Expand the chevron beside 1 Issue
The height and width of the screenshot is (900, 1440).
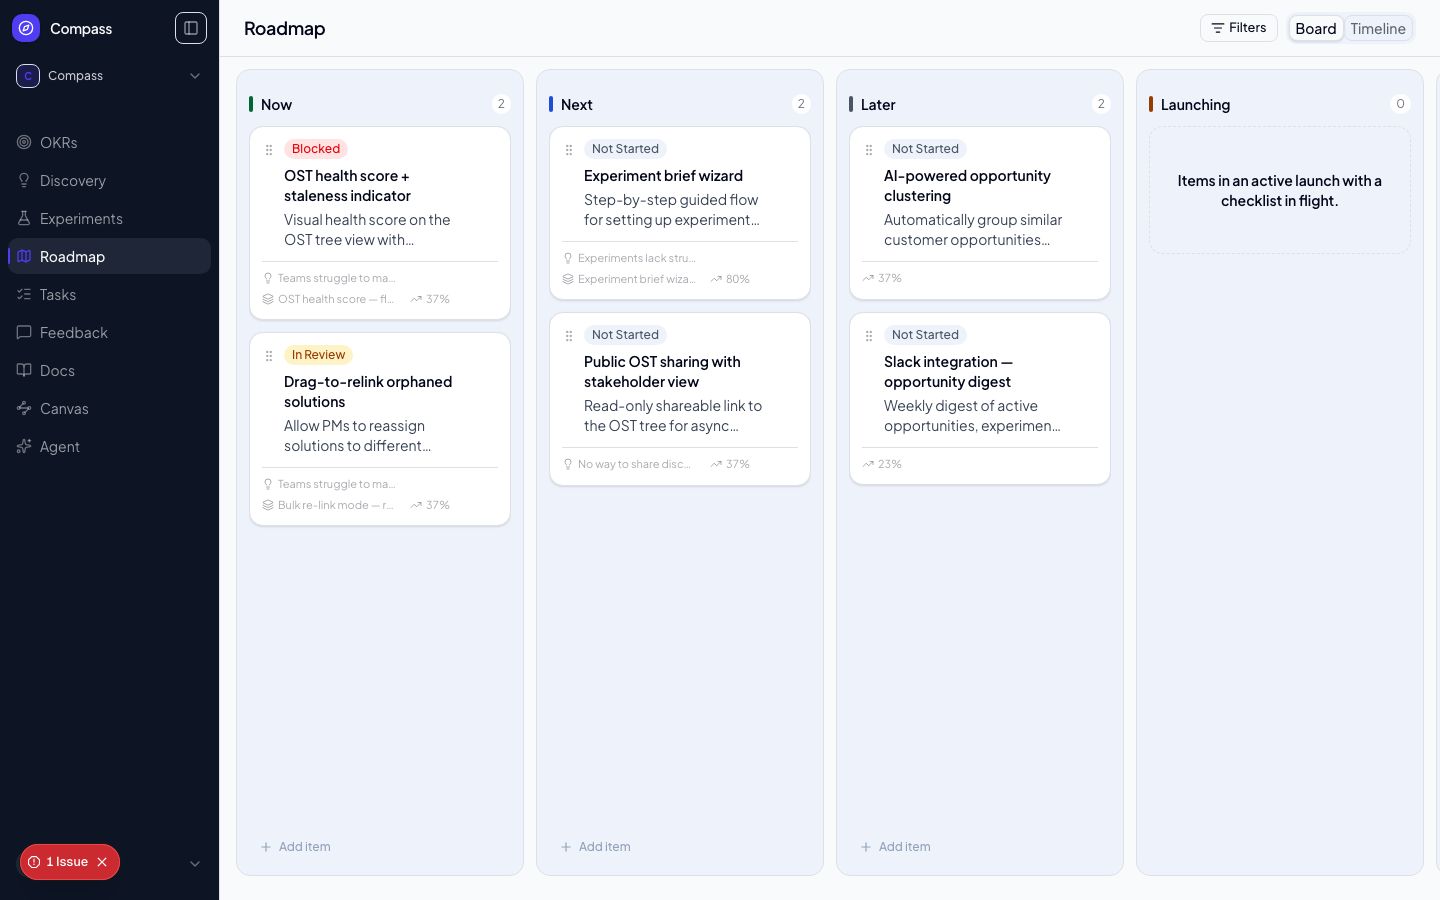(x=195, y=864)
